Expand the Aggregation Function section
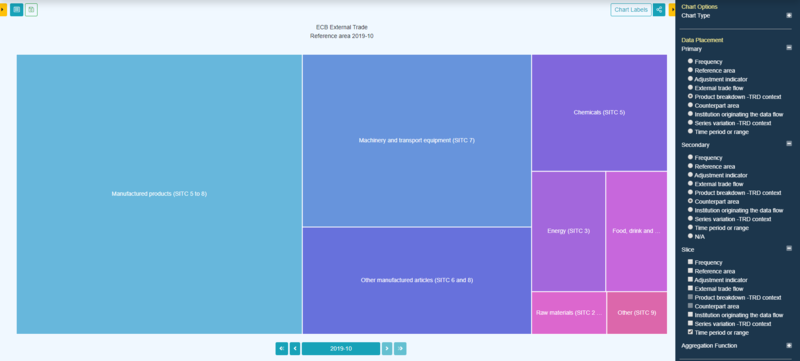 (x=789, y=345)
